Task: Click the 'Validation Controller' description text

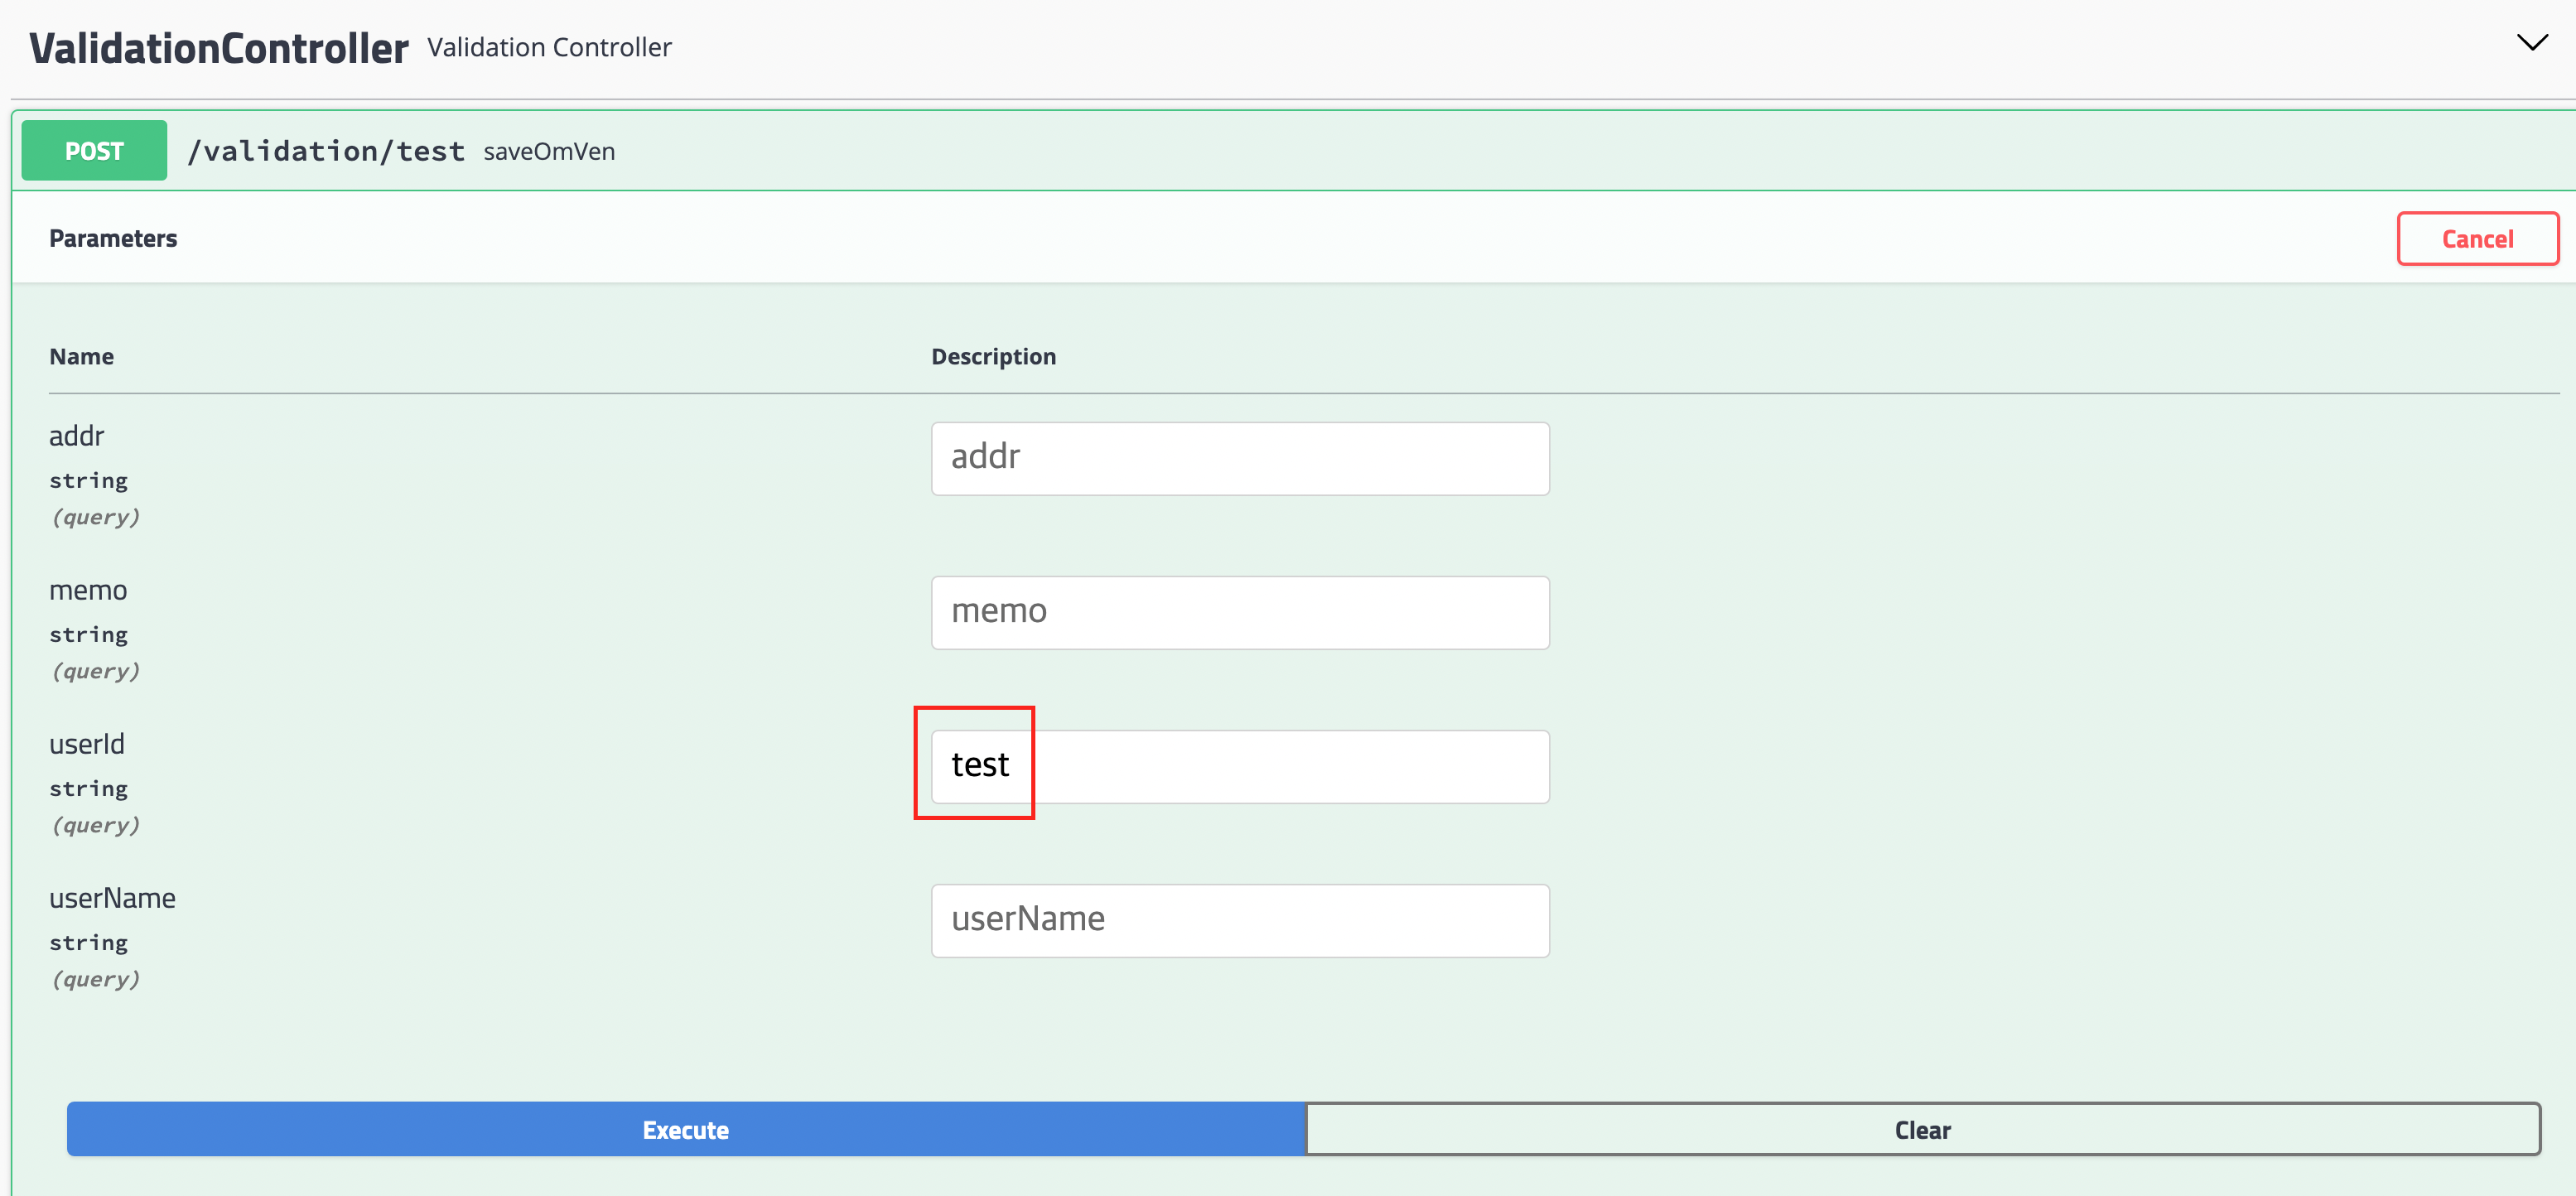Action: (549, 47)
